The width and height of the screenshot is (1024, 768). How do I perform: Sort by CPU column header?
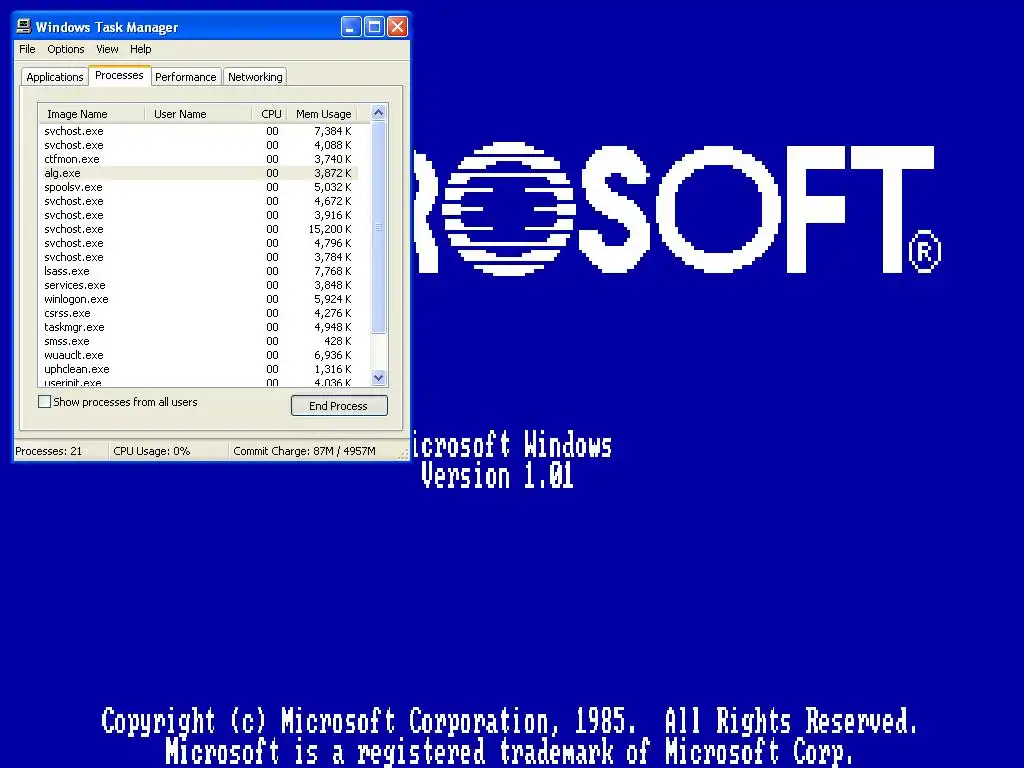(270, 114)
